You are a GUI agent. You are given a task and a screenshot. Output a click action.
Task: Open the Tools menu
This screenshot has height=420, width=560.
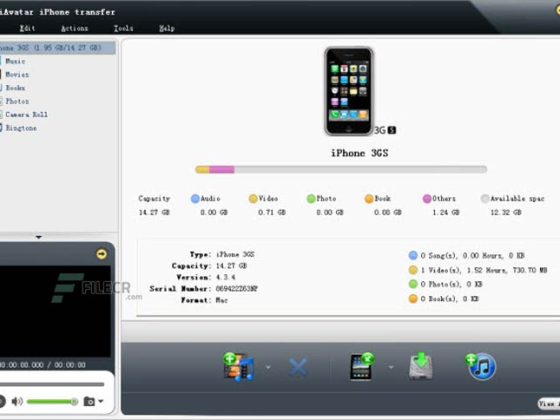click(x=123, y=28)
